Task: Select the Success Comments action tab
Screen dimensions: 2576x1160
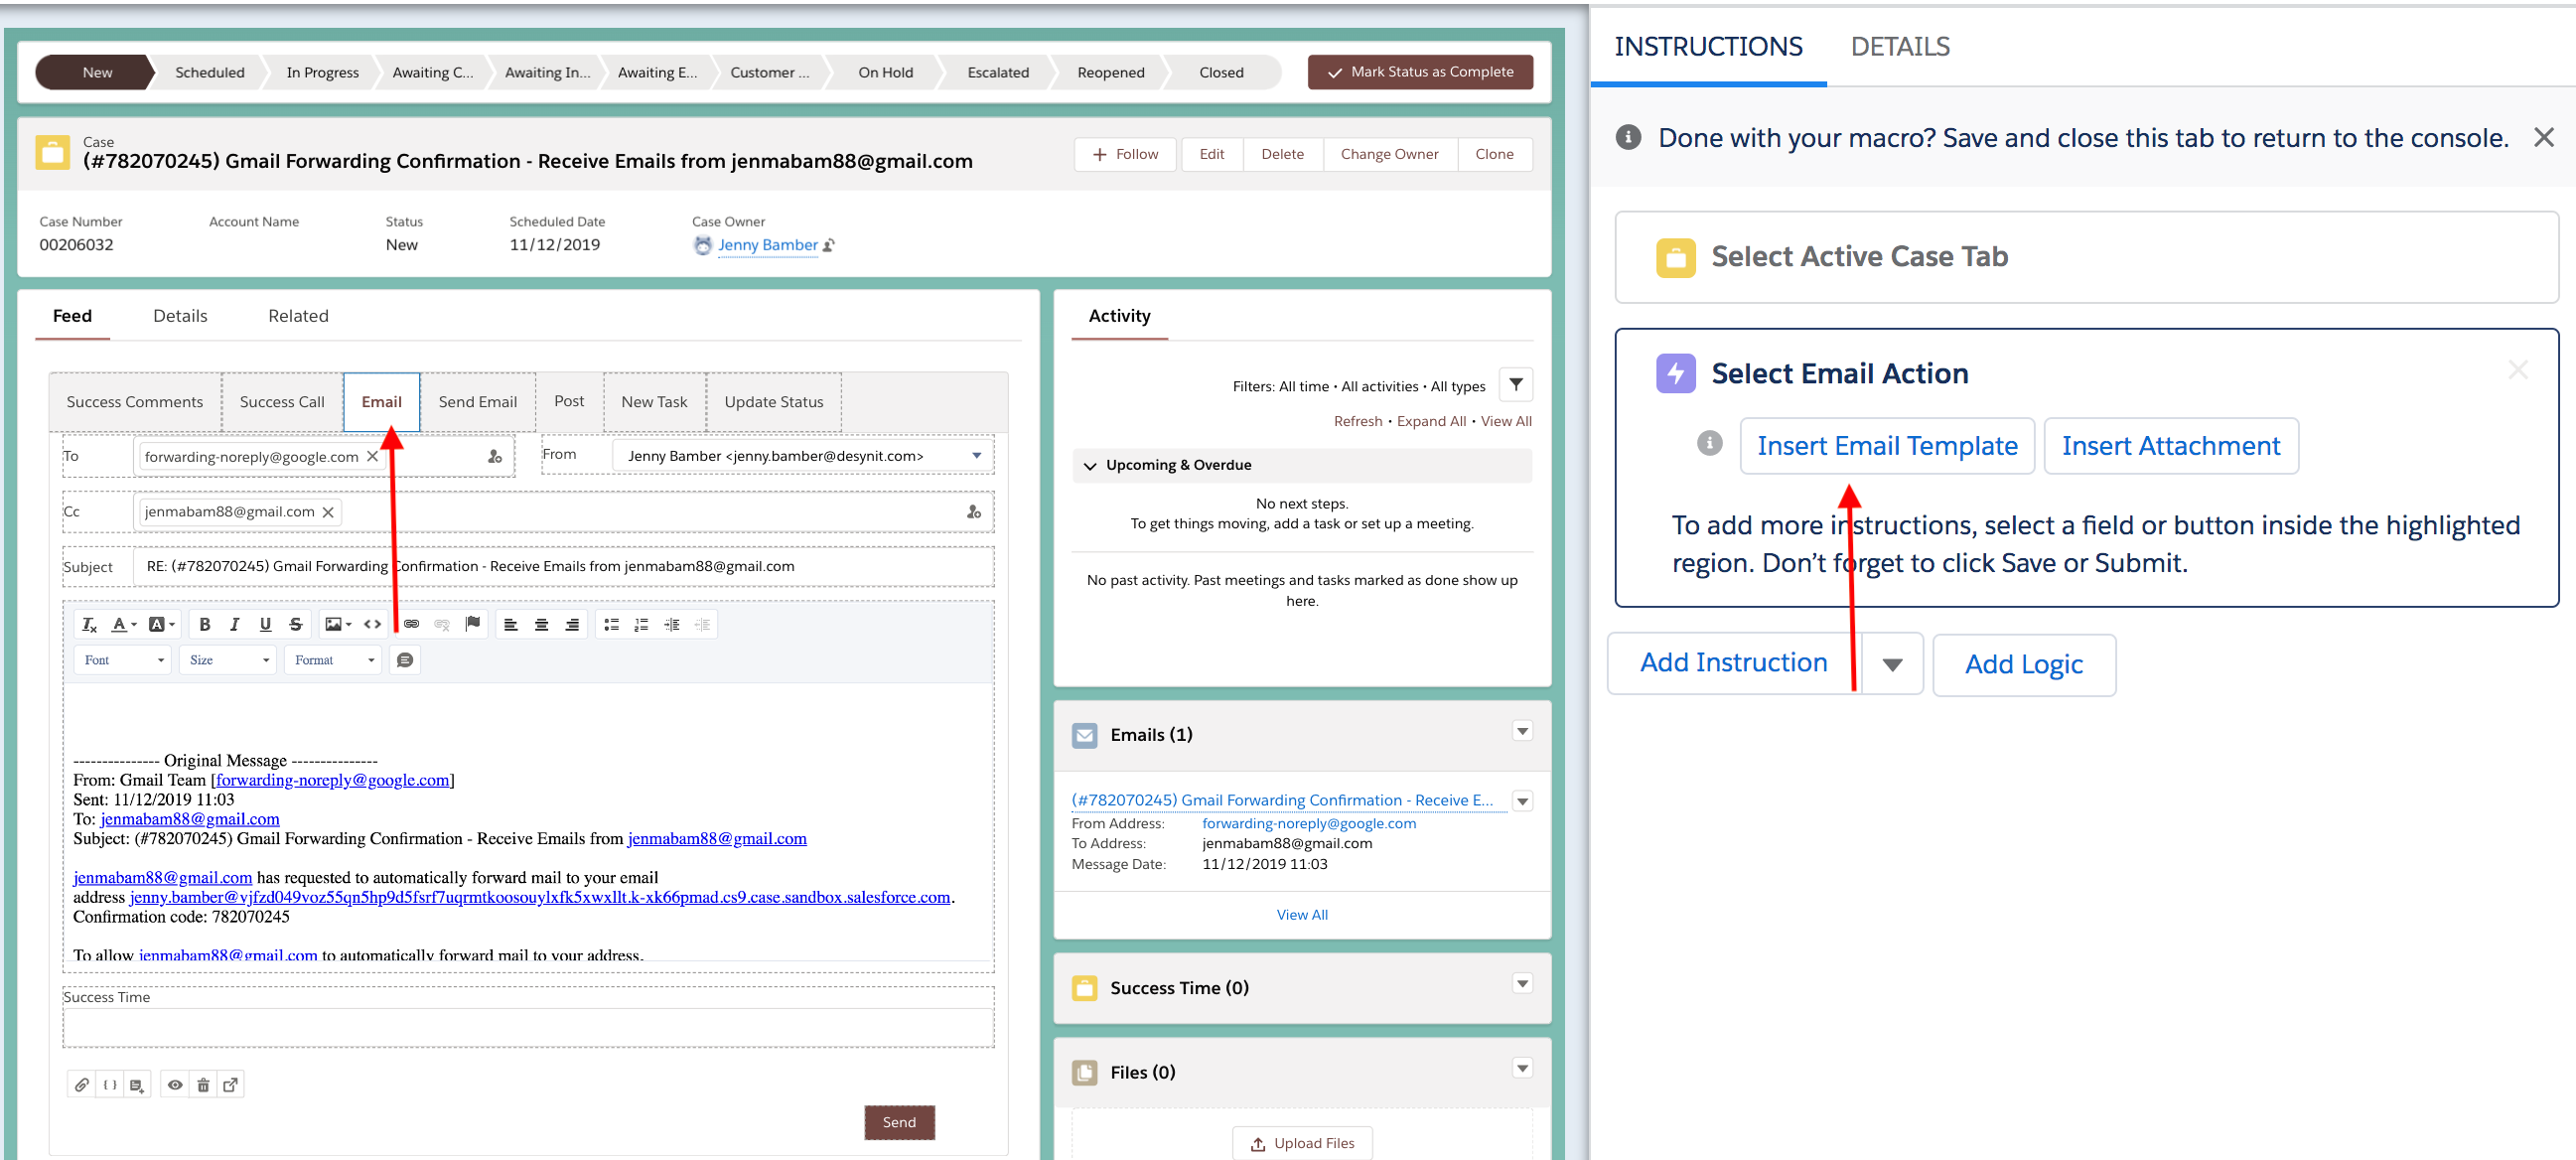Action: [135, 402]
